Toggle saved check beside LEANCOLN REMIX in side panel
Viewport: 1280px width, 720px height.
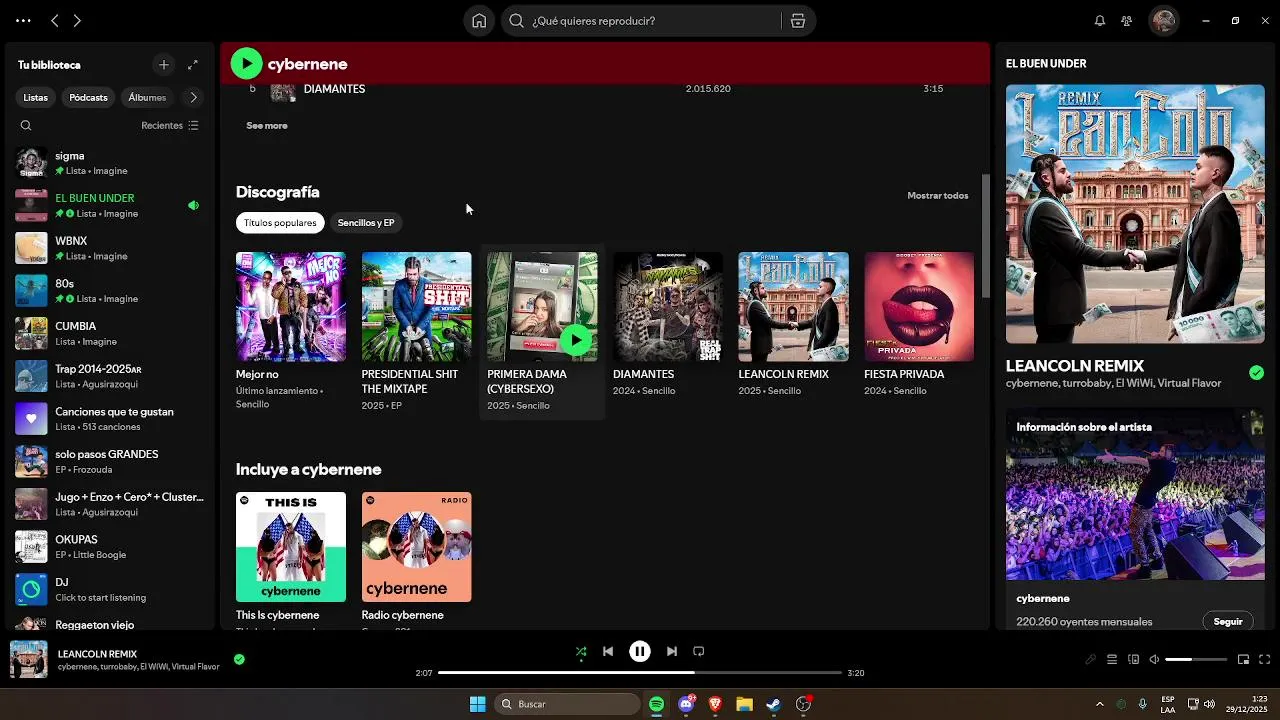point(1256,373)
